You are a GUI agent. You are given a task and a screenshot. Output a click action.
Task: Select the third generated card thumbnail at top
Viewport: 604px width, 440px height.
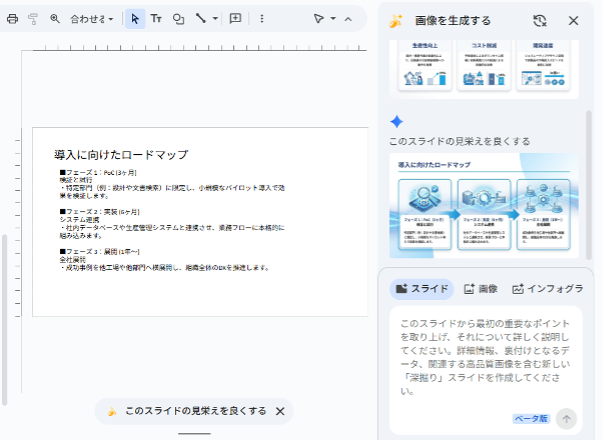tap(543, 64)
